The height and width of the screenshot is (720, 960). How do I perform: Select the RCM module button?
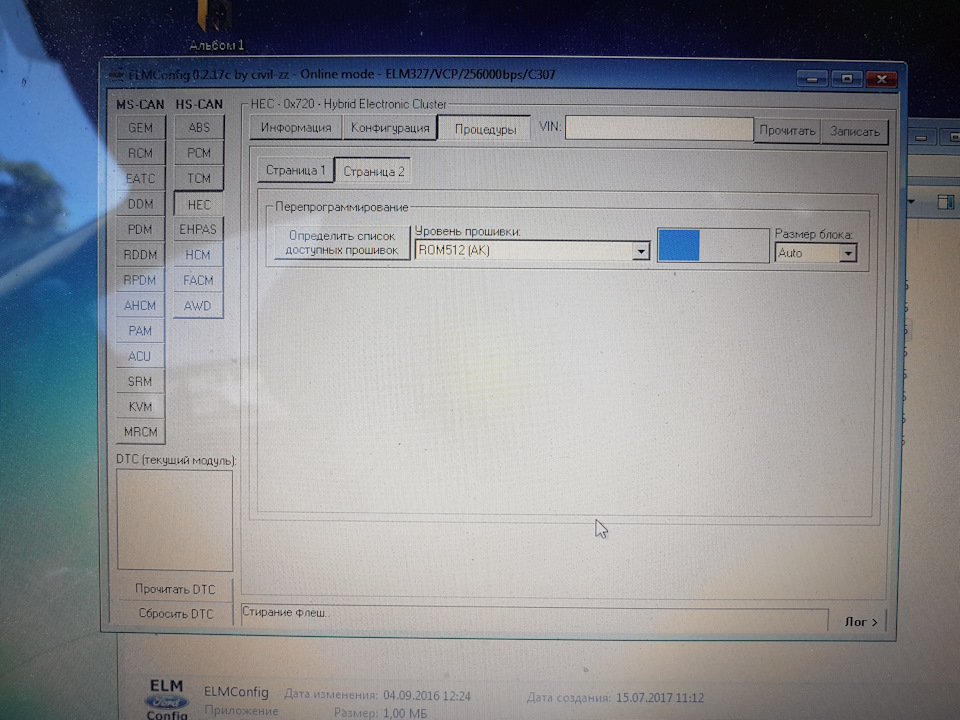click(x=140, y=153)
